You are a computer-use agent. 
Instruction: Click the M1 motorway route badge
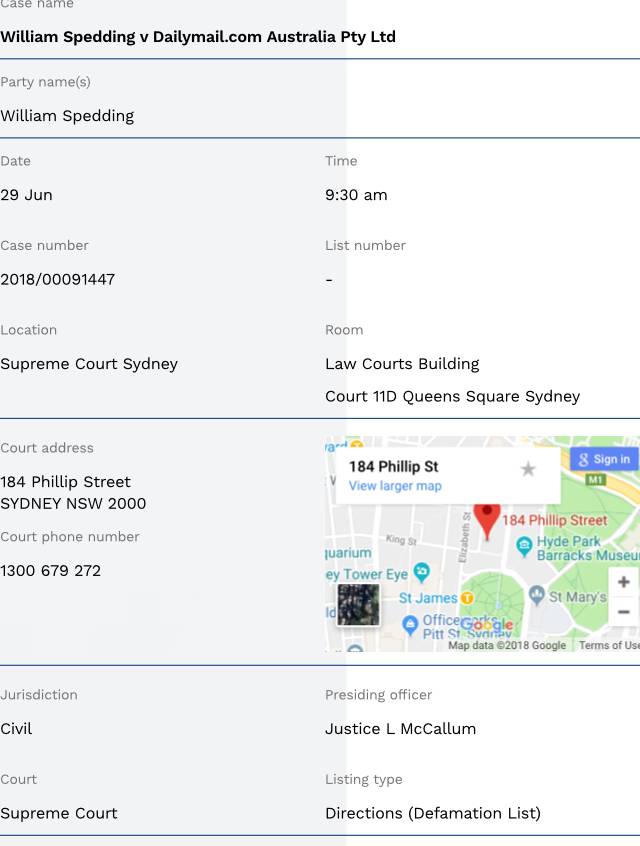(597, 480)
